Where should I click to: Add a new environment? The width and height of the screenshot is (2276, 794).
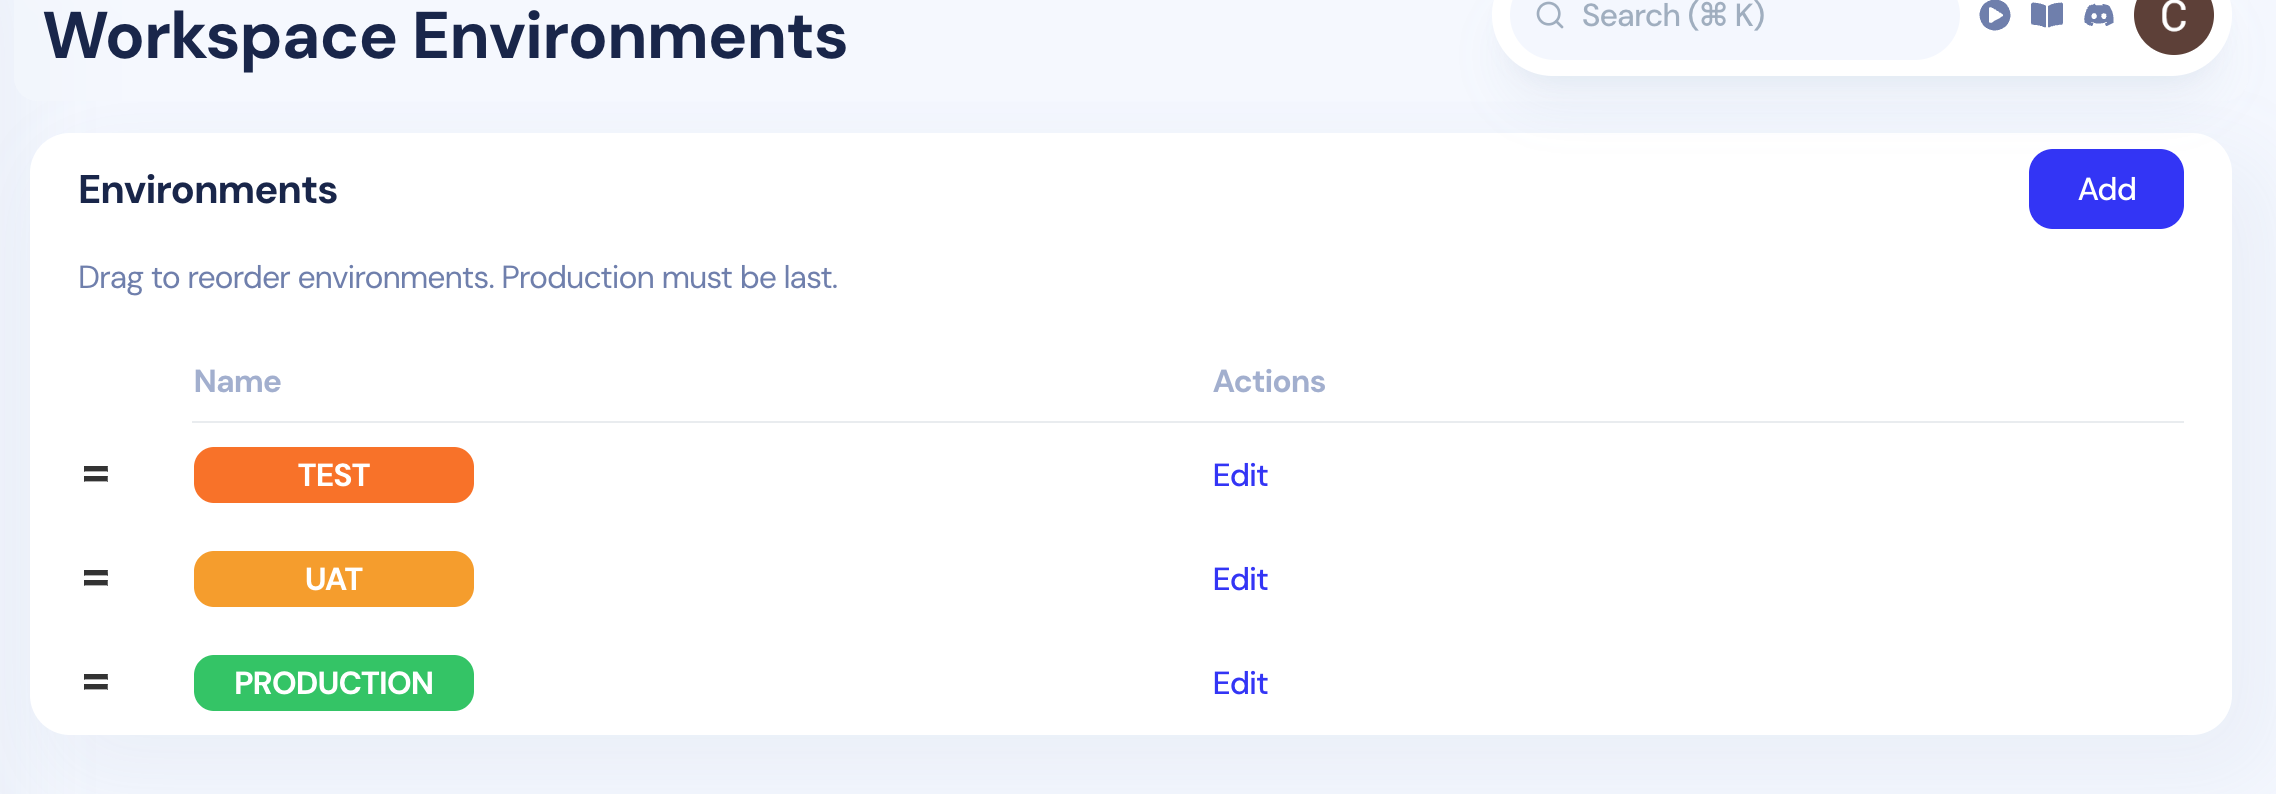point(2106,189)
